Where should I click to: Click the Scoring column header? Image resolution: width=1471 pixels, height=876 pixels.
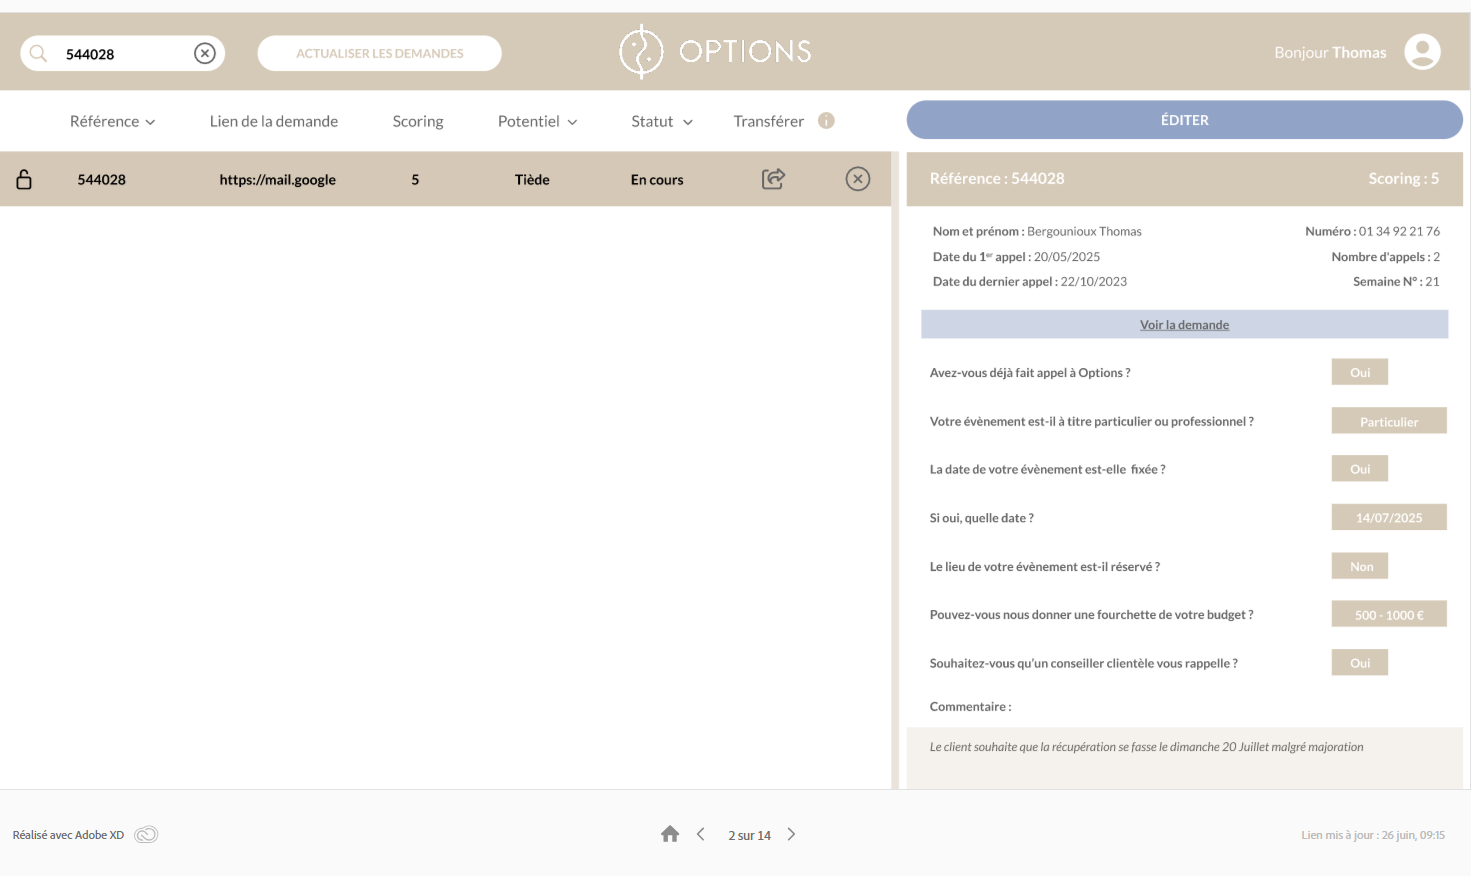418,122
